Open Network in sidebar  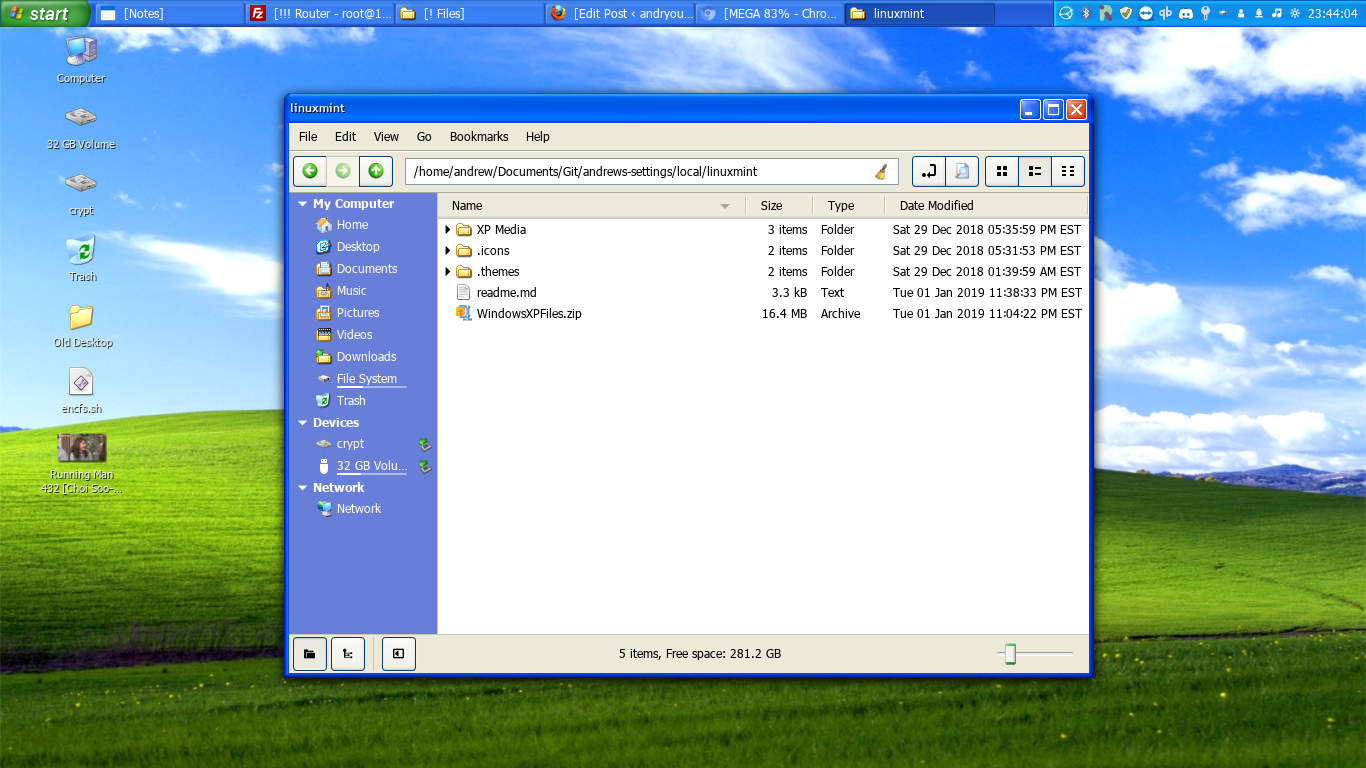coord(358,509)
